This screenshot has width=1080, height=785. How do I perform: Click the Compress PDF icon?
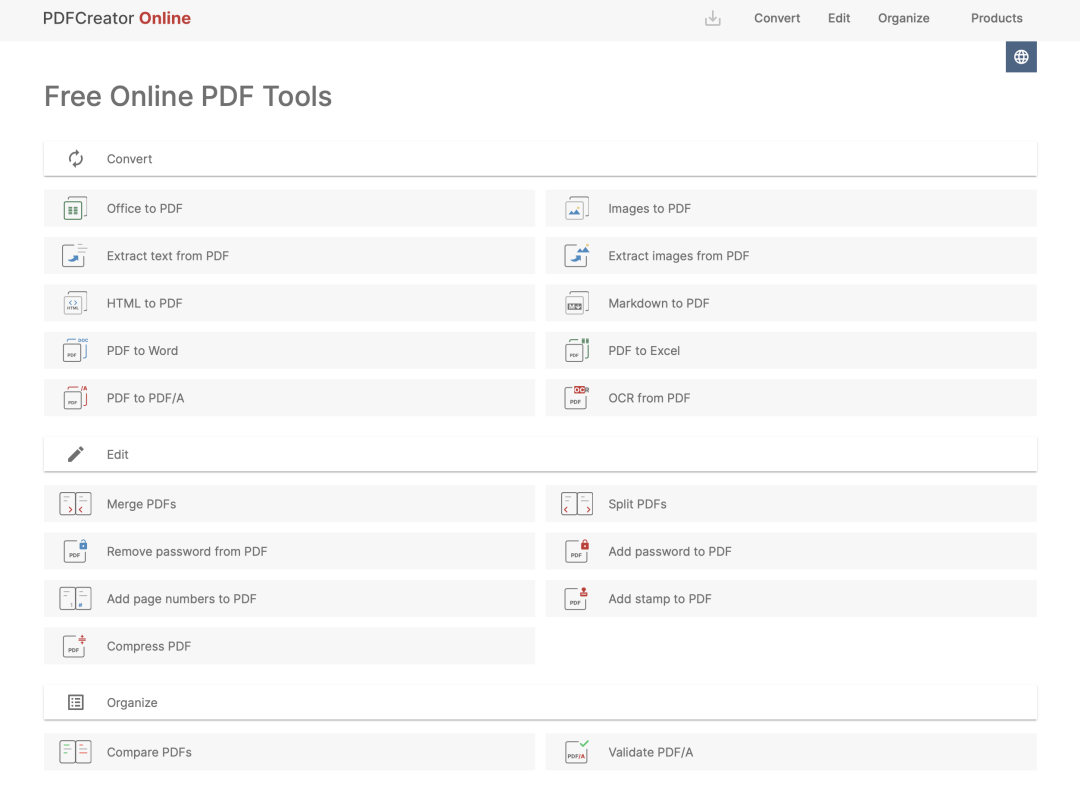tap(75, 646)
